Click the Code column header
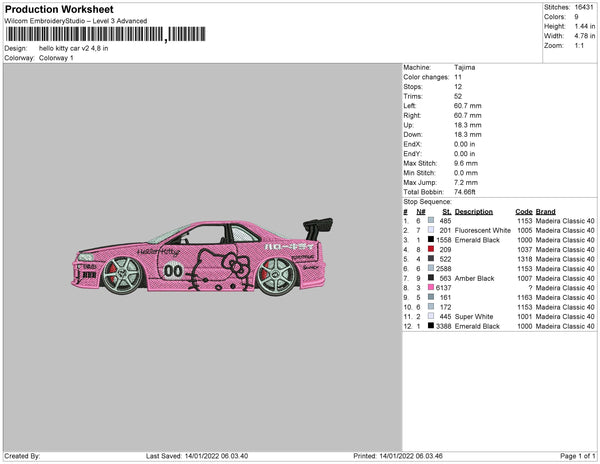This screenshot has width=600, height=464. pos(523,212)
